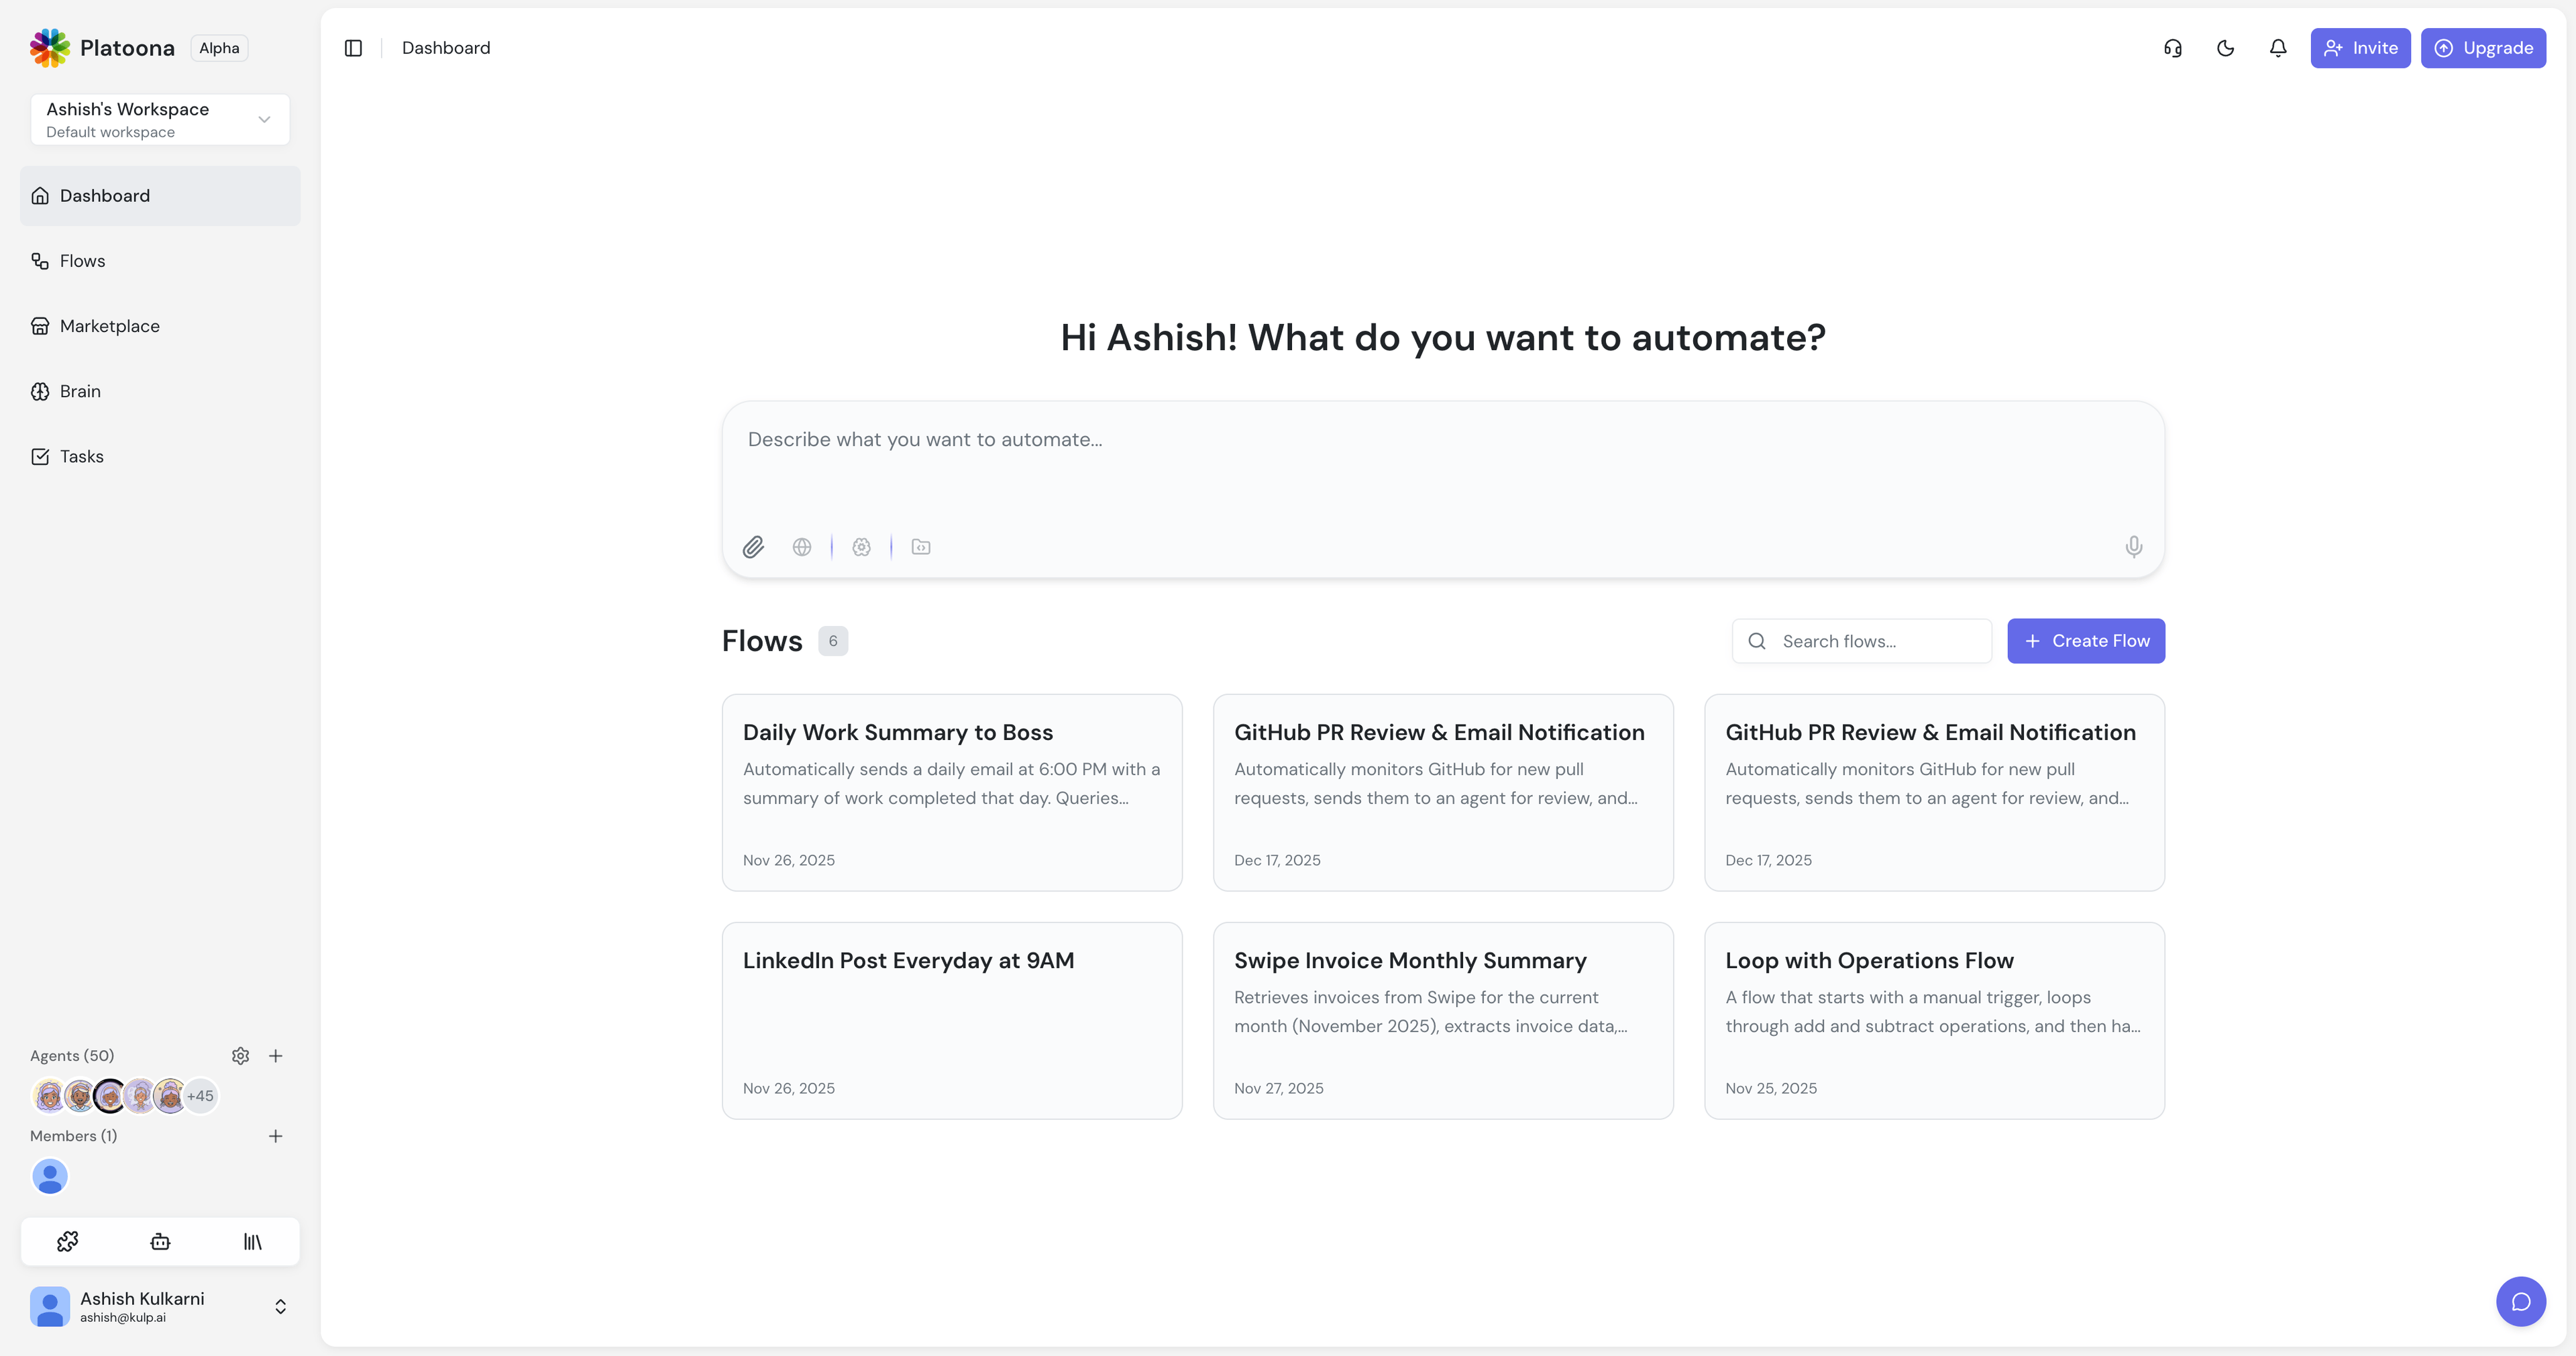
Task: Click the microphone voice input icon
Action: tap(2133, 547)
